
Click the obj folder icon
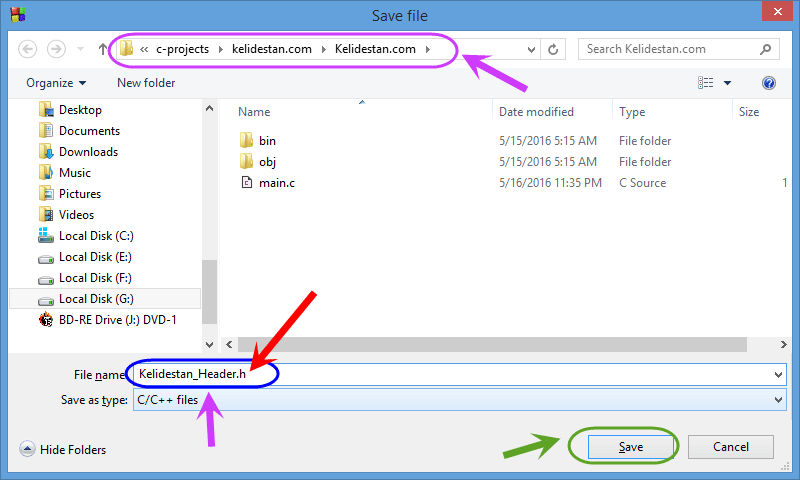click(x=246, y=161)
